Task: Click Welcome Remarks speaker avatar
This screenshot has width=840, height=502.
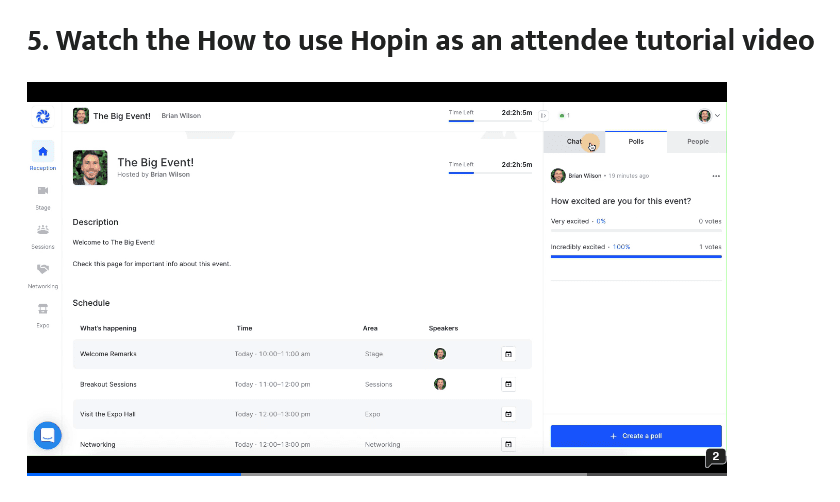Action: 440,354
